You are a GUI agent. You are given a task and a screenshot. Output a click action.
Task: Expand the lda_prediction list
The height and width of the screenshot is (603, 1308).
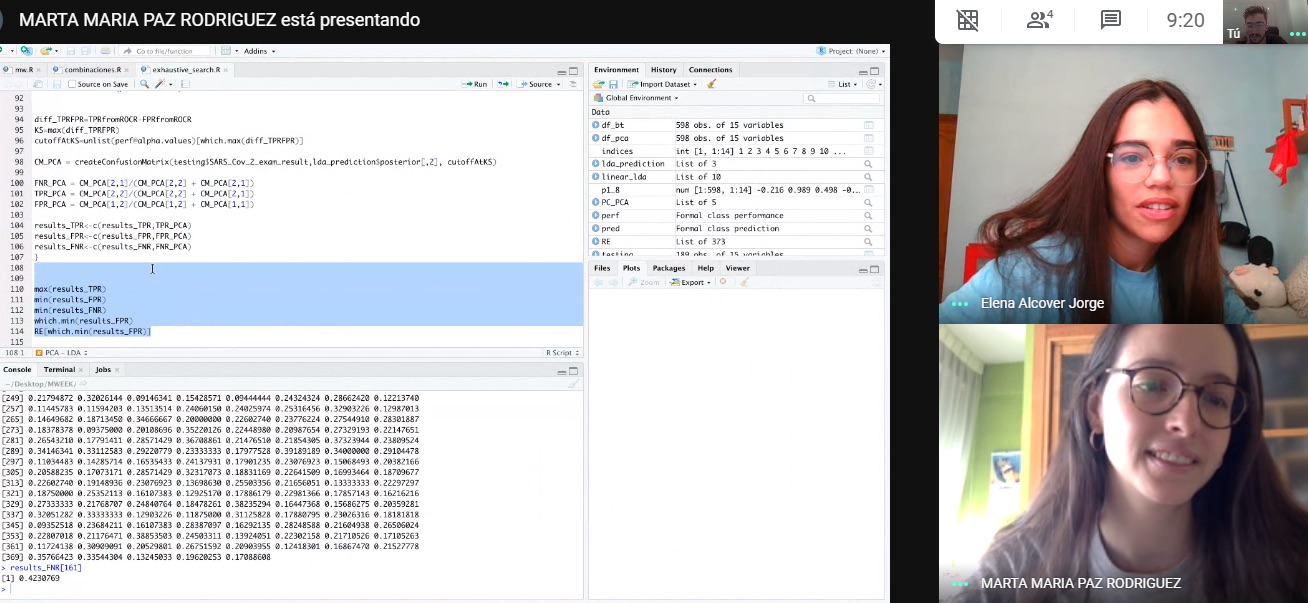tap(596, 164)
